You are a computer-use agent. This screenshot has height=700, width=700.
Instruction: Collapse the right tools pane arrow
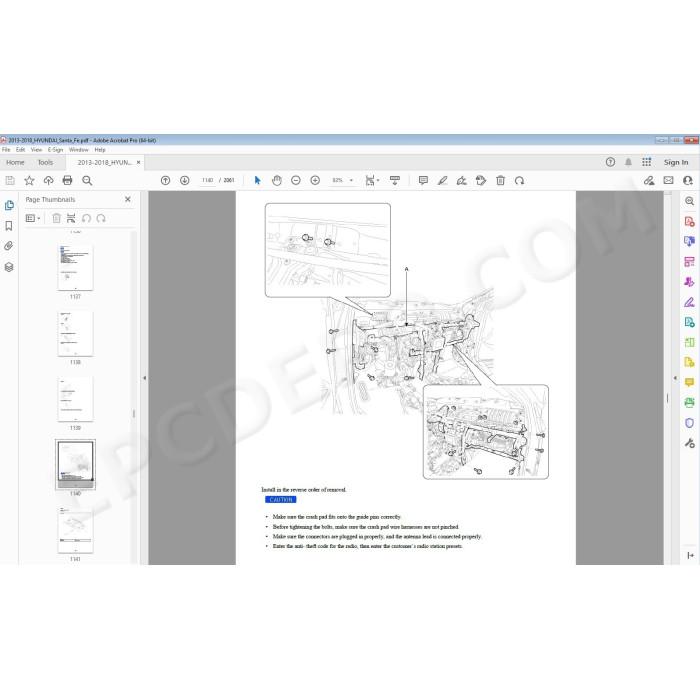click(675, 378)
